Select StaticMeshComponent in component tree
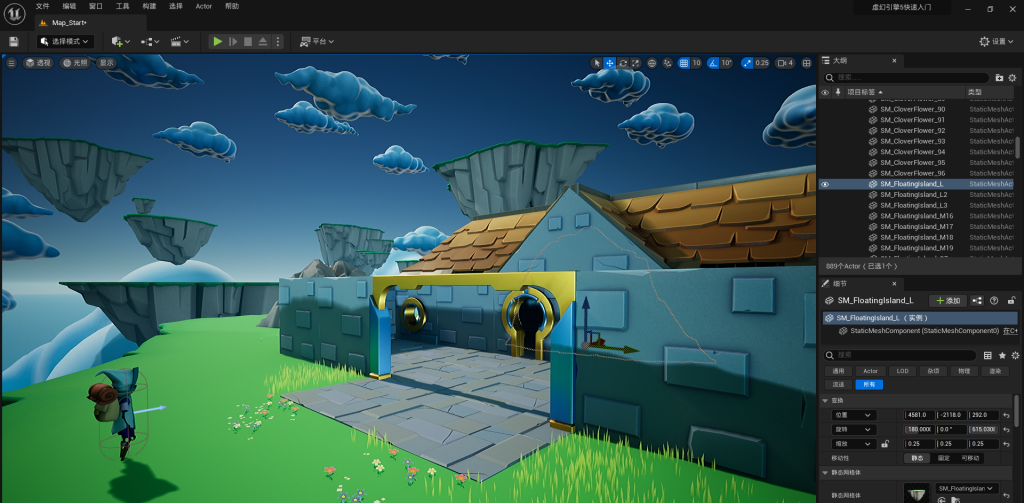Viewport: 1024px width, 503px height. coord(924,331)
